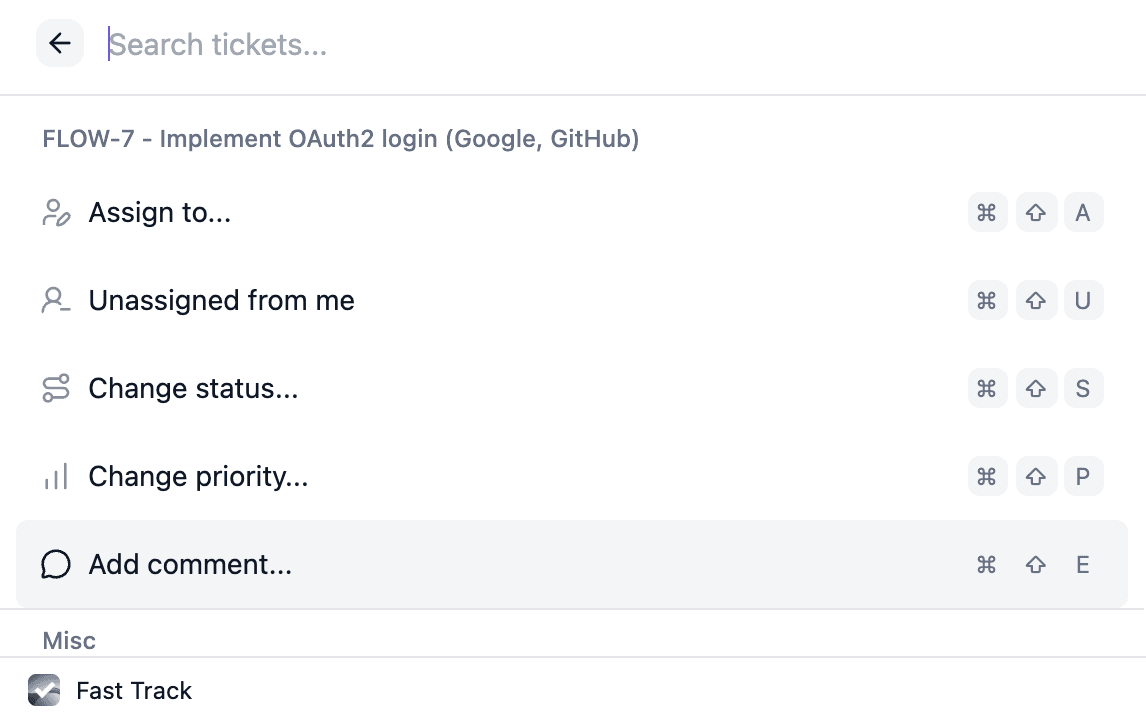Click the Fast Track app logo
Viewport: 1146px width, 722px height.
44,690
